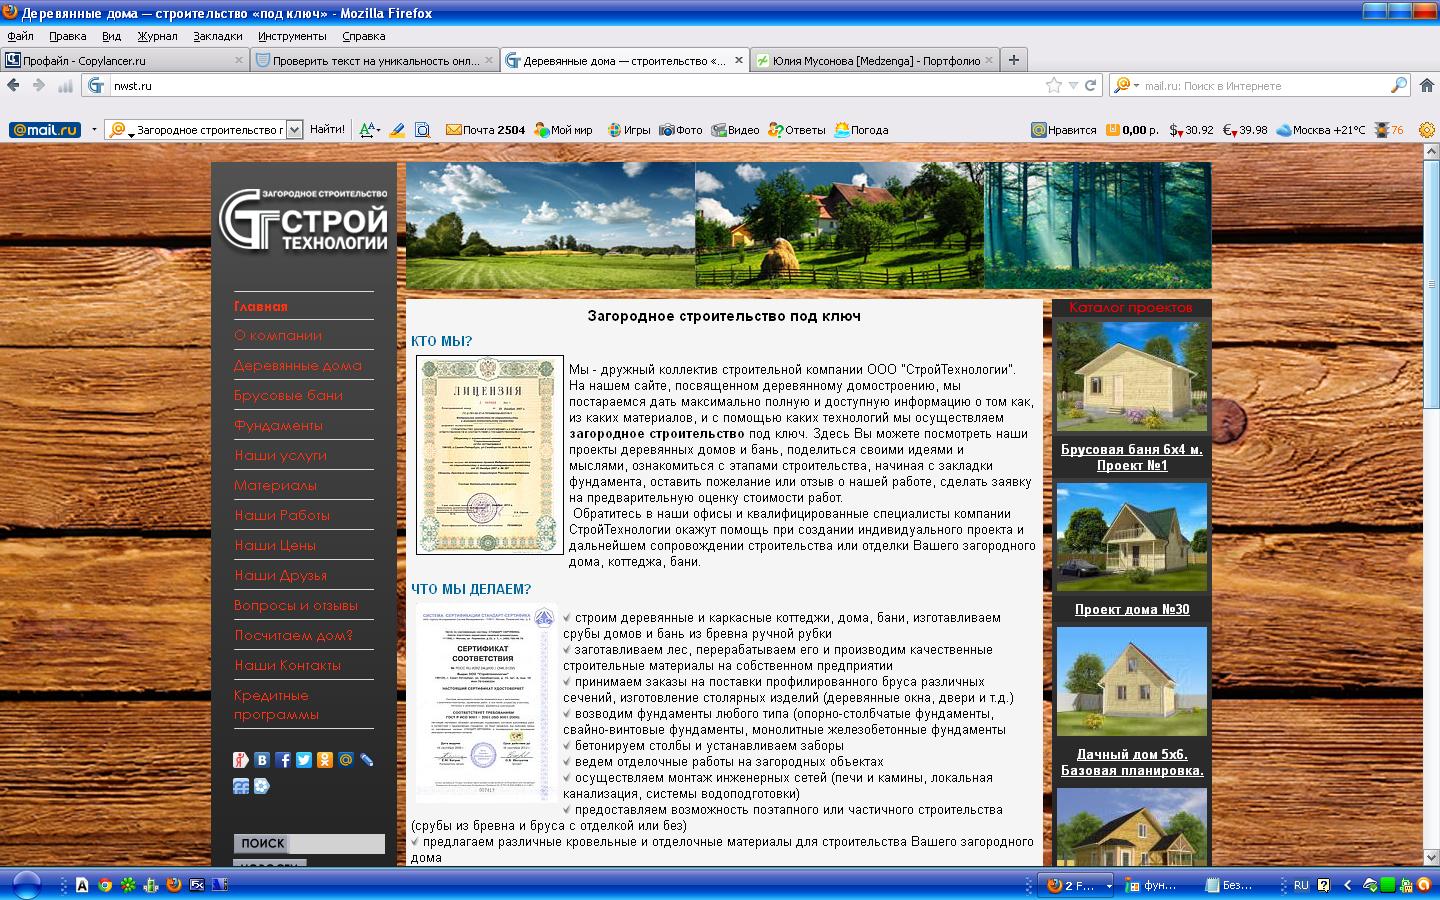Expand the Mail.ru toolbar search dropdown

tap(294, 130)
